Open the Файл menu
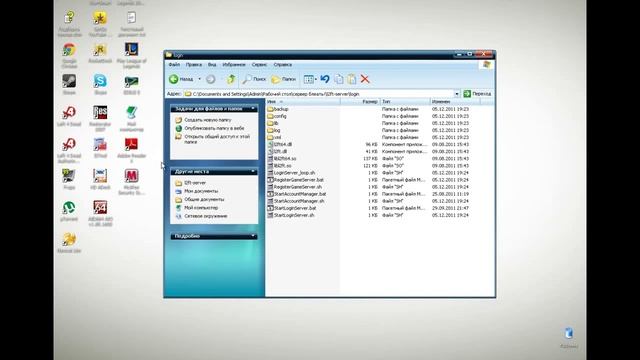Viewport: 640px width, 360px height. coord(174,64)
